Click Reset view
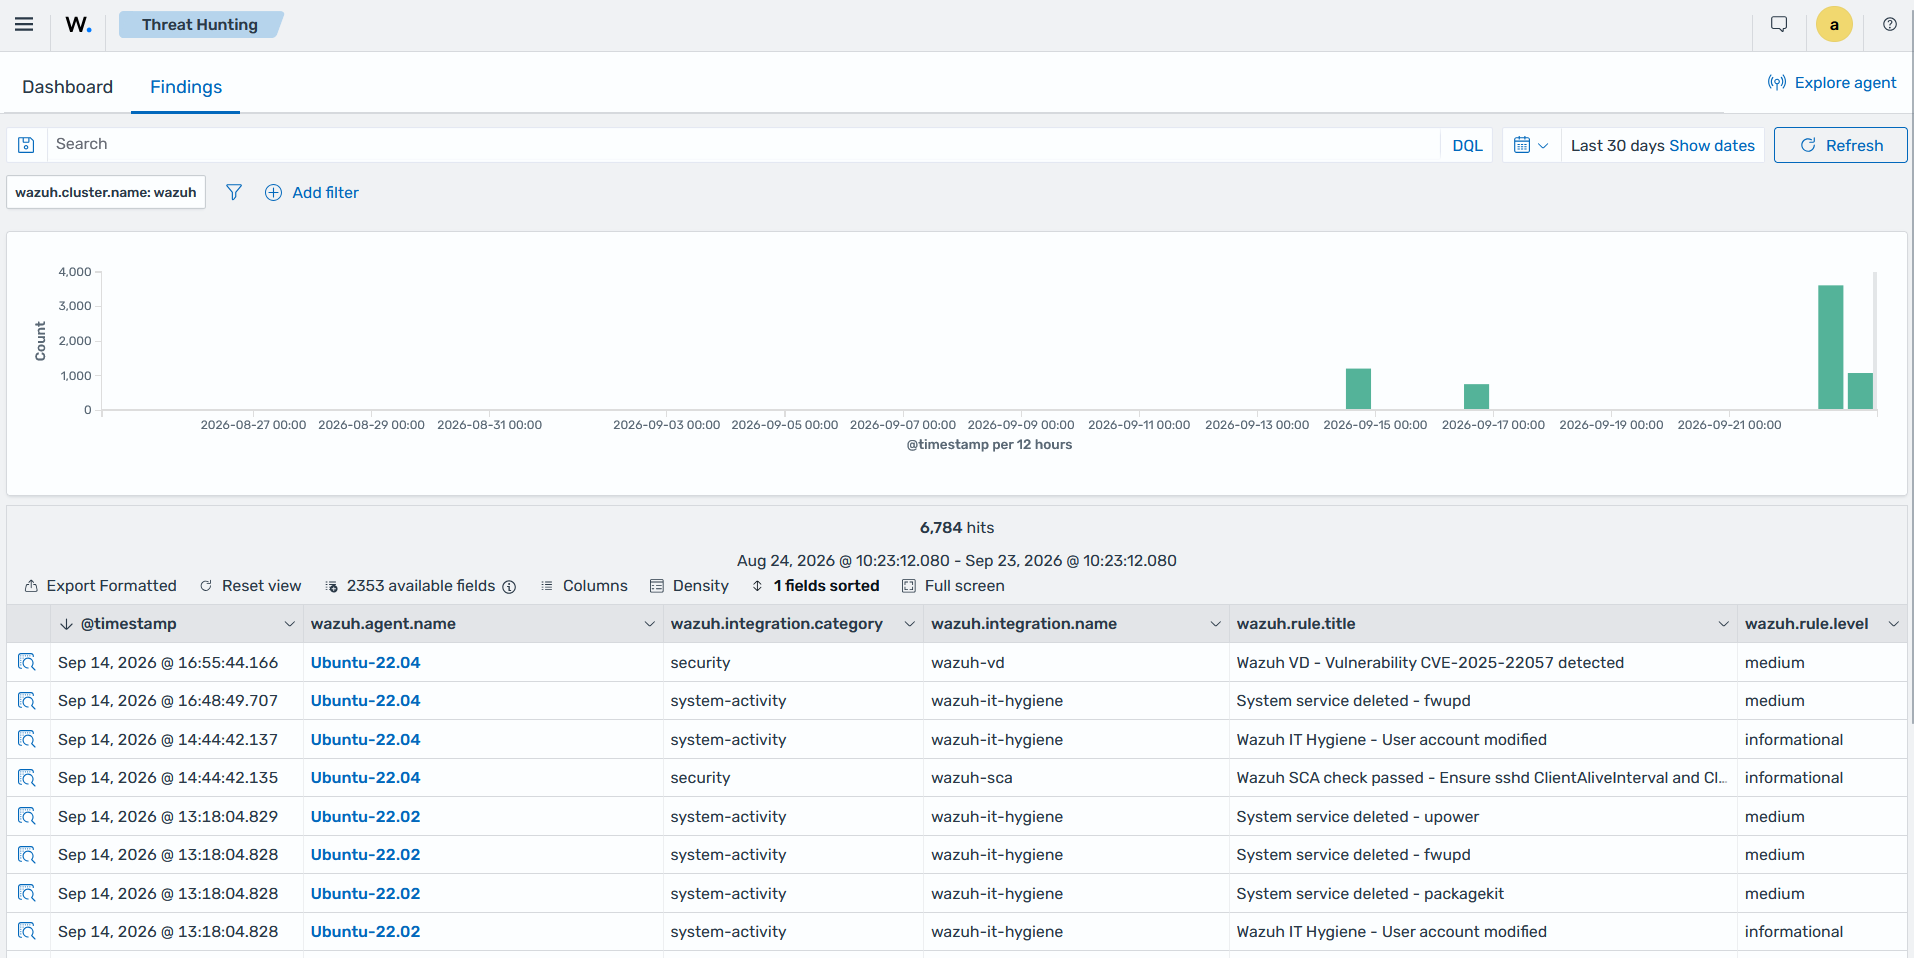 [251, 586]
